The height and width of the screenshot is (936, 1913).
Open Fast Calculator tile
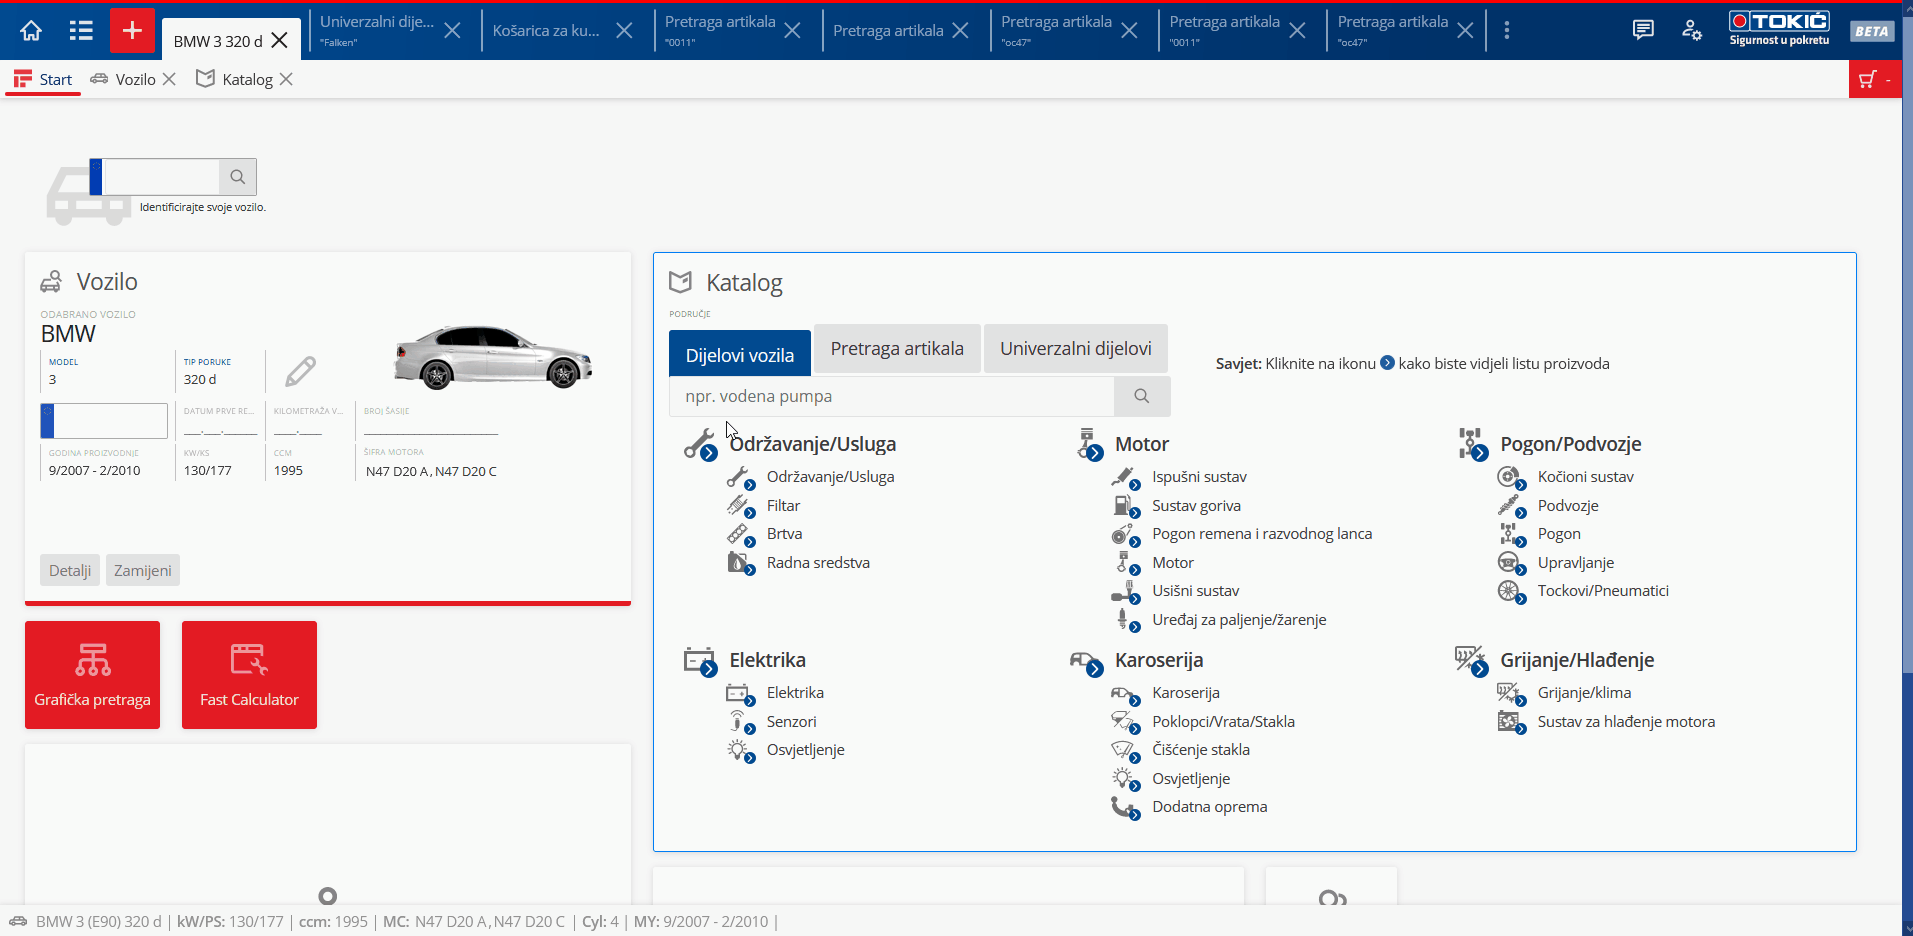(249, 675)
